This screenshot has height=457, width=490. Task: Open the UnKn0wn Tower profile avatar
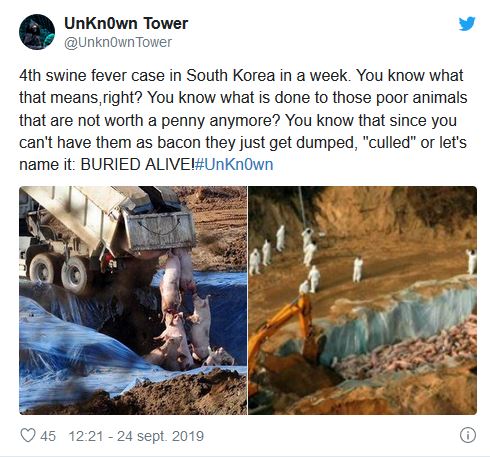37,32
